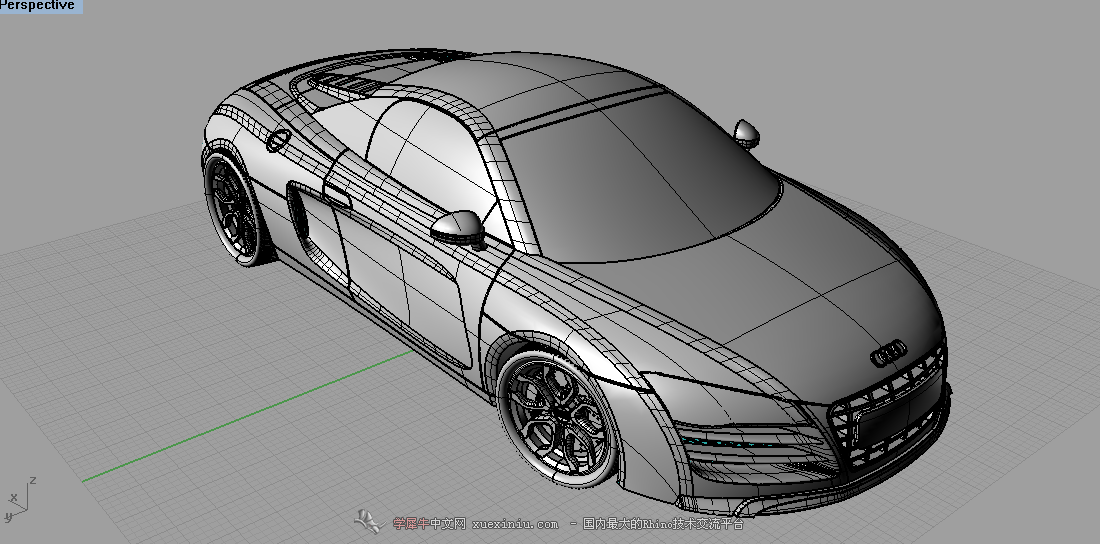Select the Audi four-ring emblem on hood
The image size is (1100, 544).
click(888, 353)
